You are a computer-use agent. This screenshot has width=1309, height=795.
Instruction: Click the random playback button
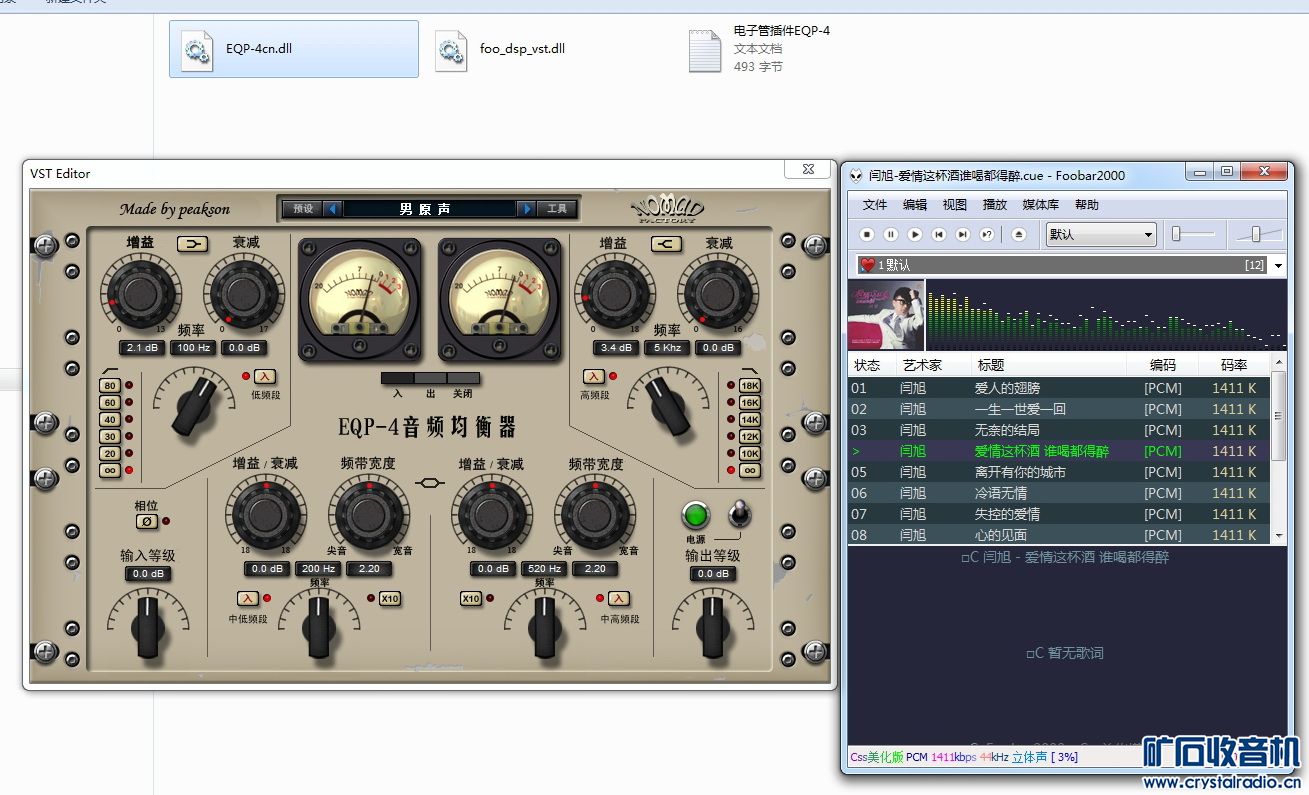(987, 235)
